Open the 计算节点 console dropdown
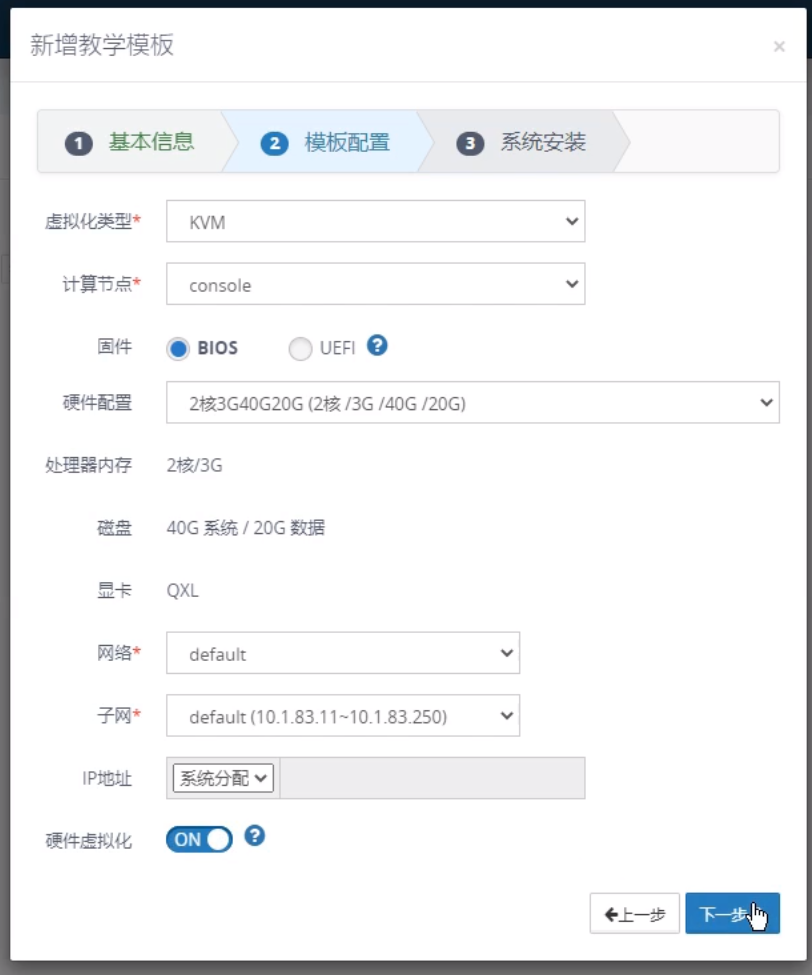The image size is (812, 975). point(375,285)
